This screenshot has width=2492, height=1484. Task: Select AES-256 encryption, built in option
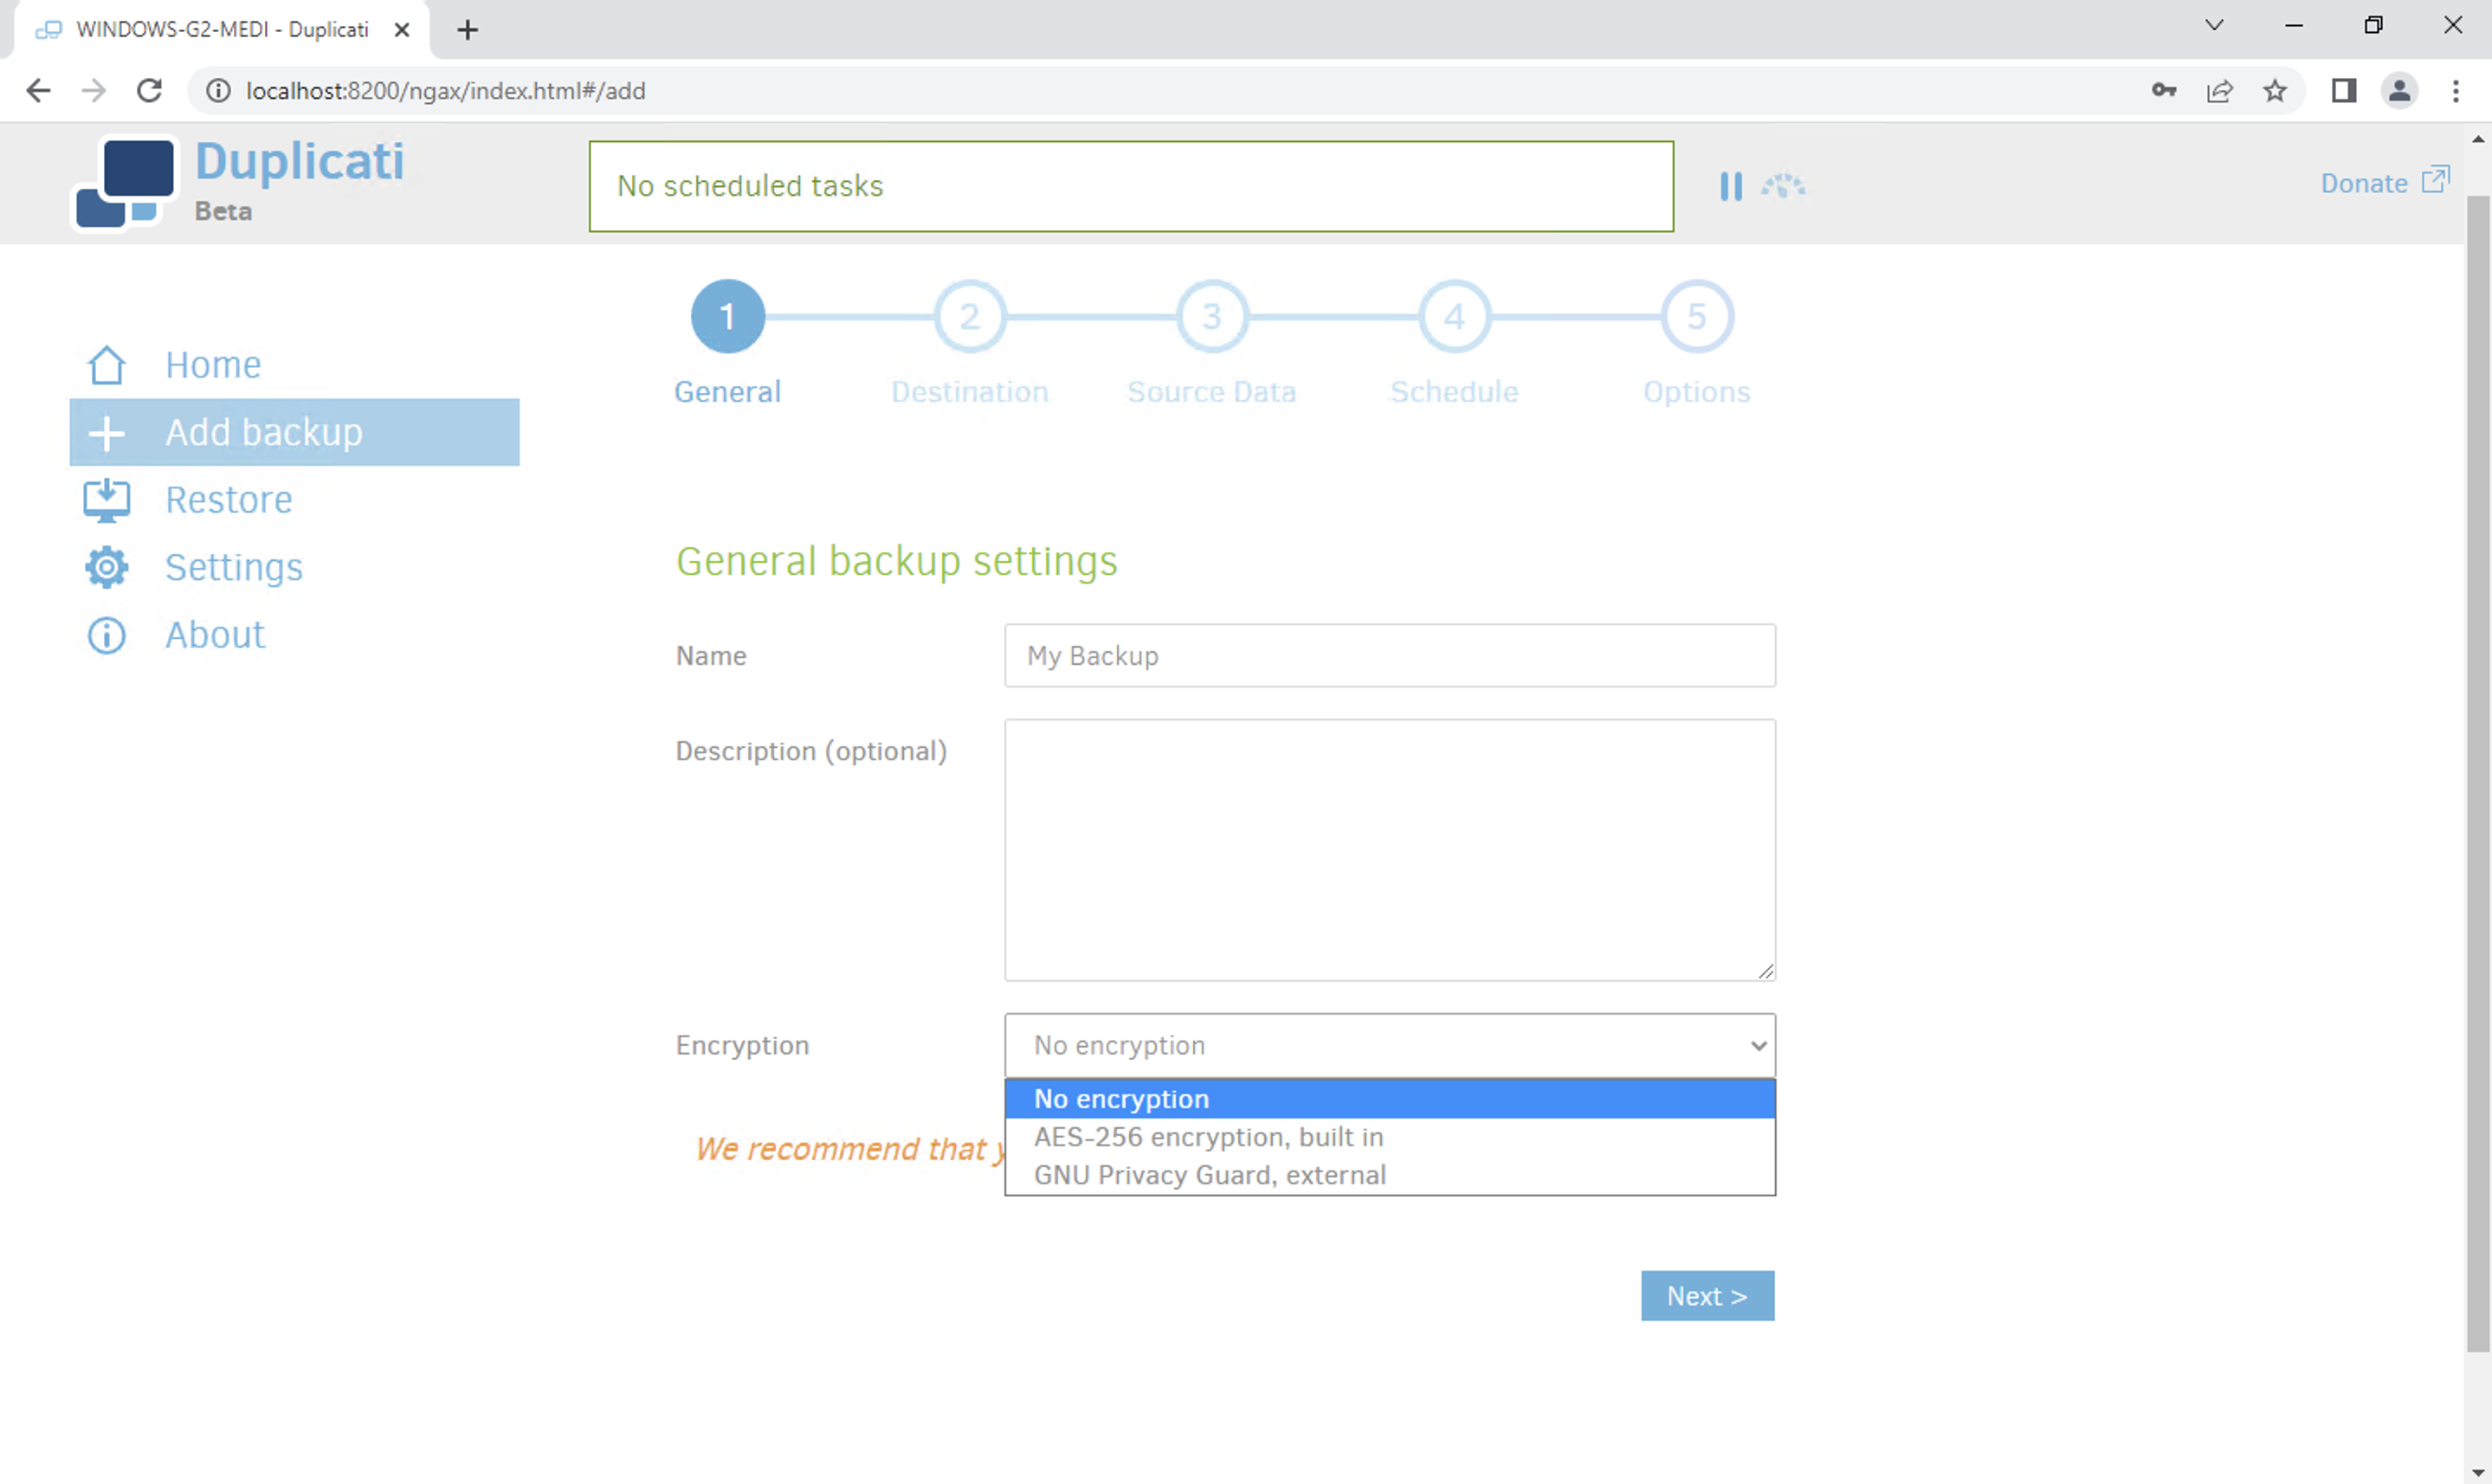[x=1208, y=1137]
